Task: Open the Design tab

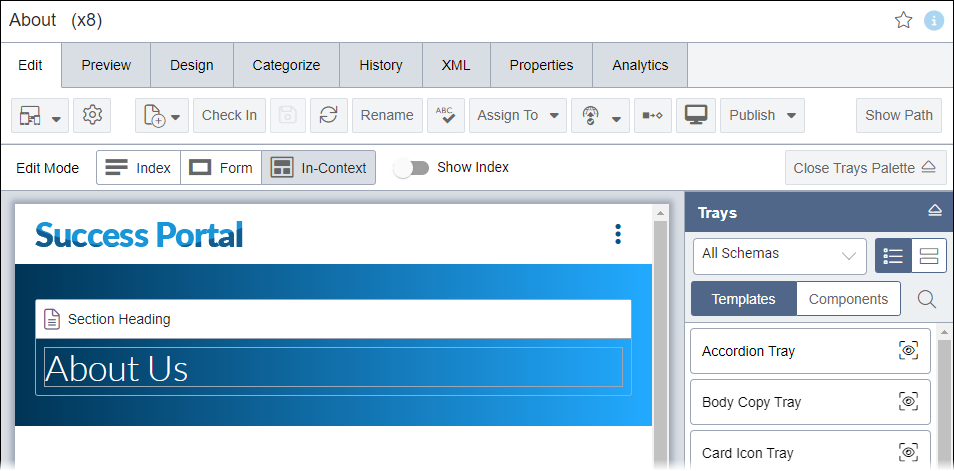Action: point(192,65)
